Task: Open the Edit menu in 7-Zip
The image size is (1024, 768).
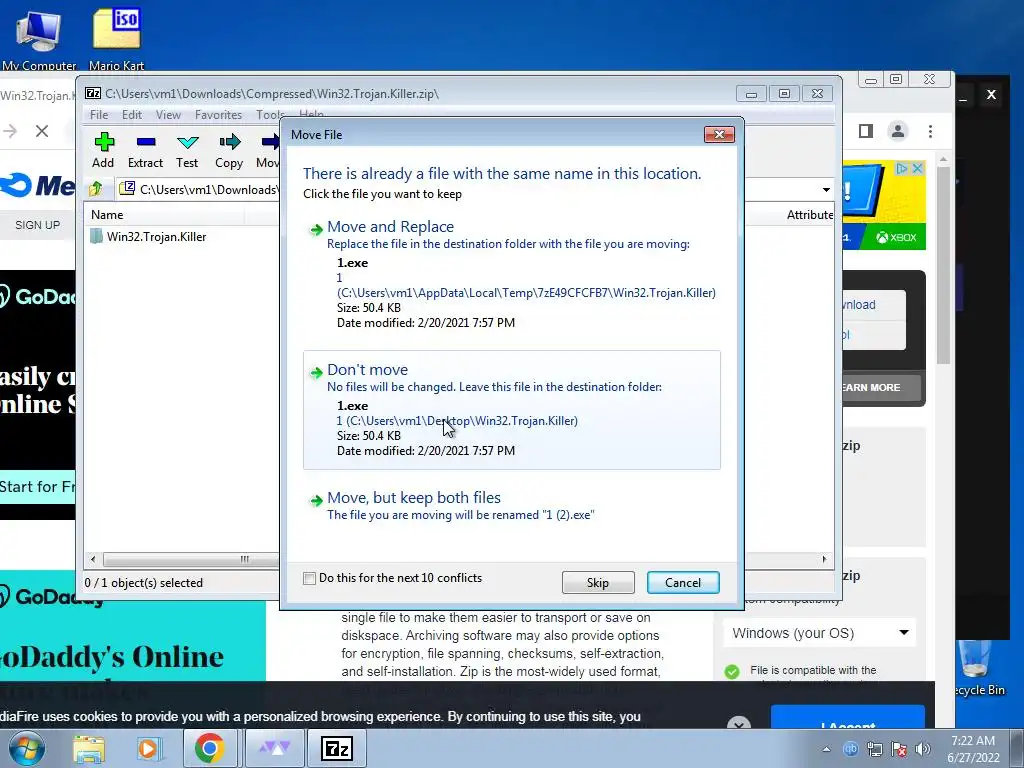Action: [131, 114]
